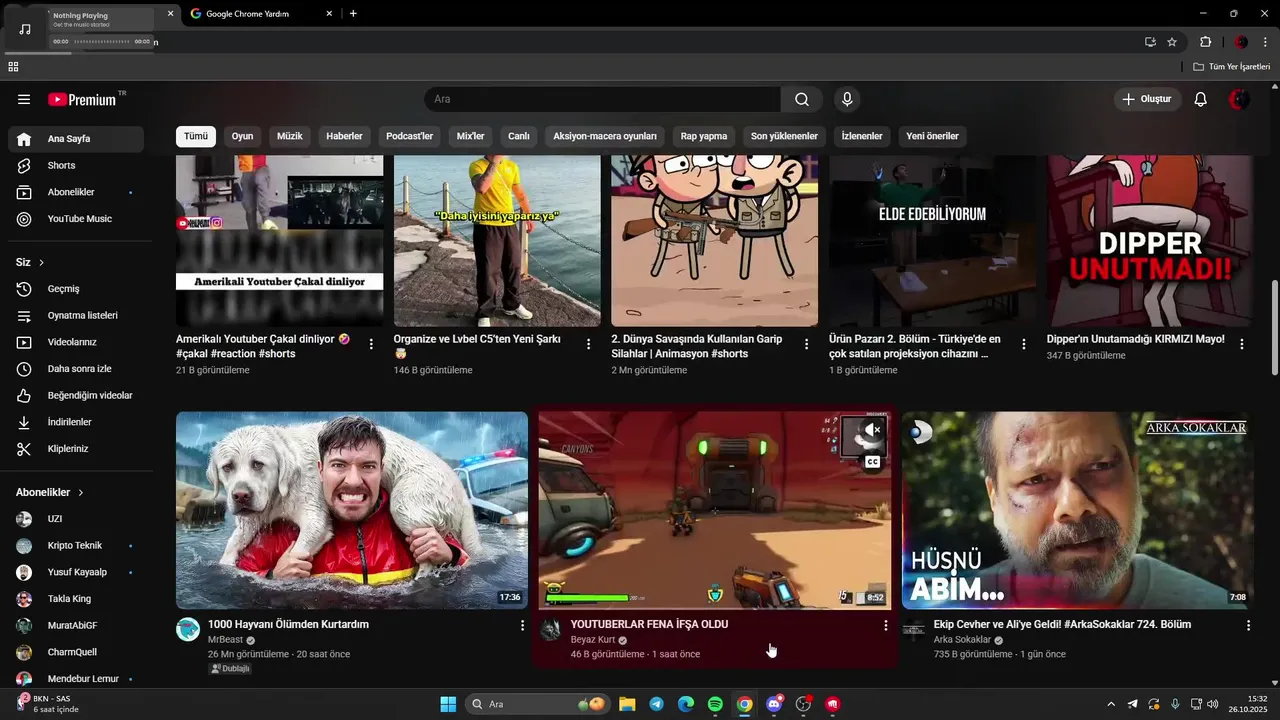This screenshot has height=720, width=1280.
Task: Expand the Siz section chevron
Action: coord(41,263)
